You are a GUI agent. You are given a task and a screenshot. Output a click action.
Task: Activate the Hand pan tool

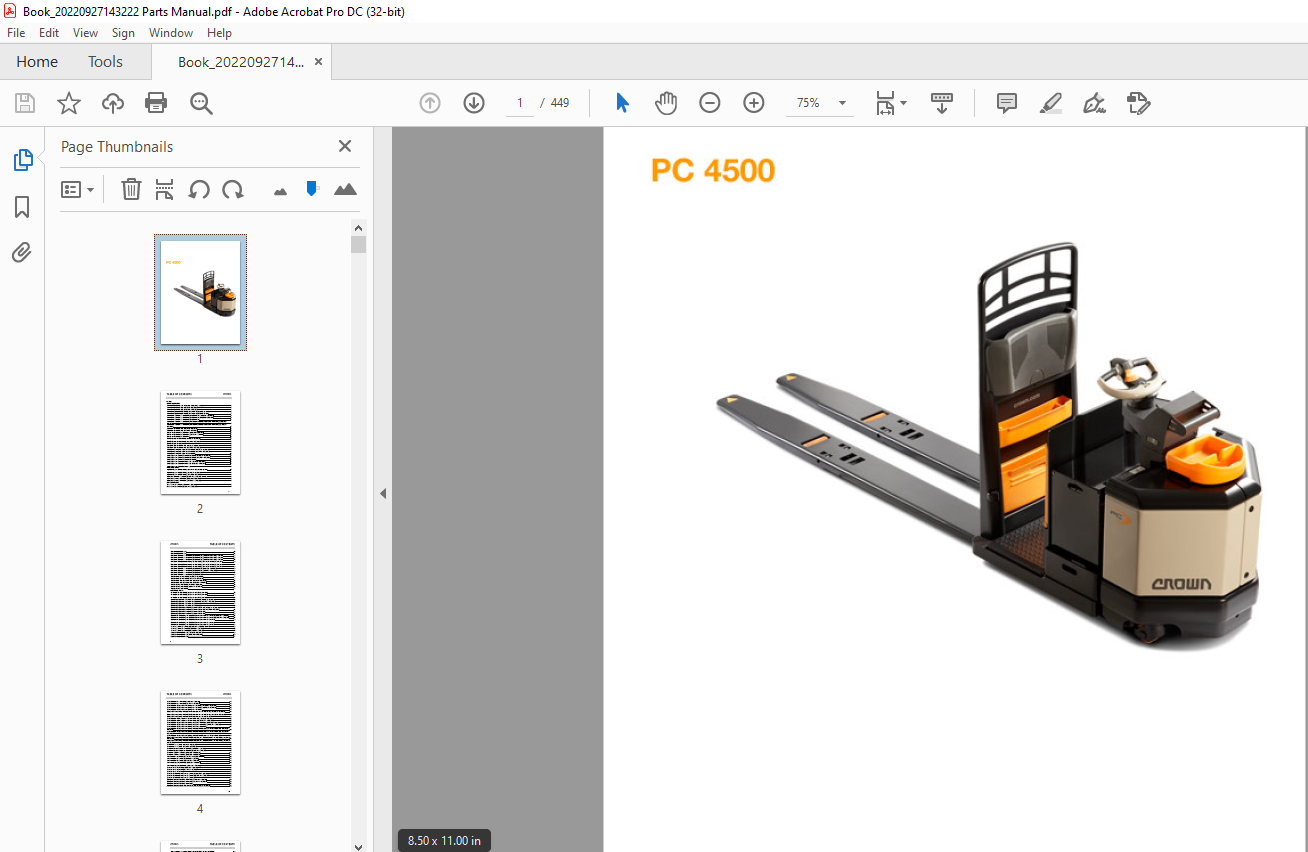point(666,103)
